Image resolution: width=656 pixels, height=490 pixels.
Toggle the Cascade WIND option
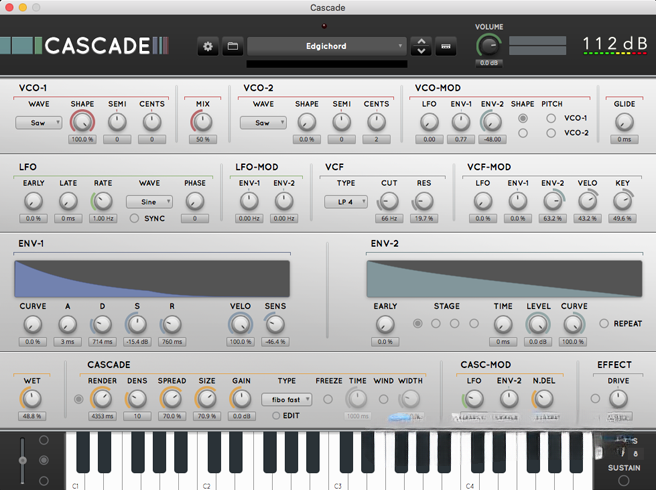[383, 399]
